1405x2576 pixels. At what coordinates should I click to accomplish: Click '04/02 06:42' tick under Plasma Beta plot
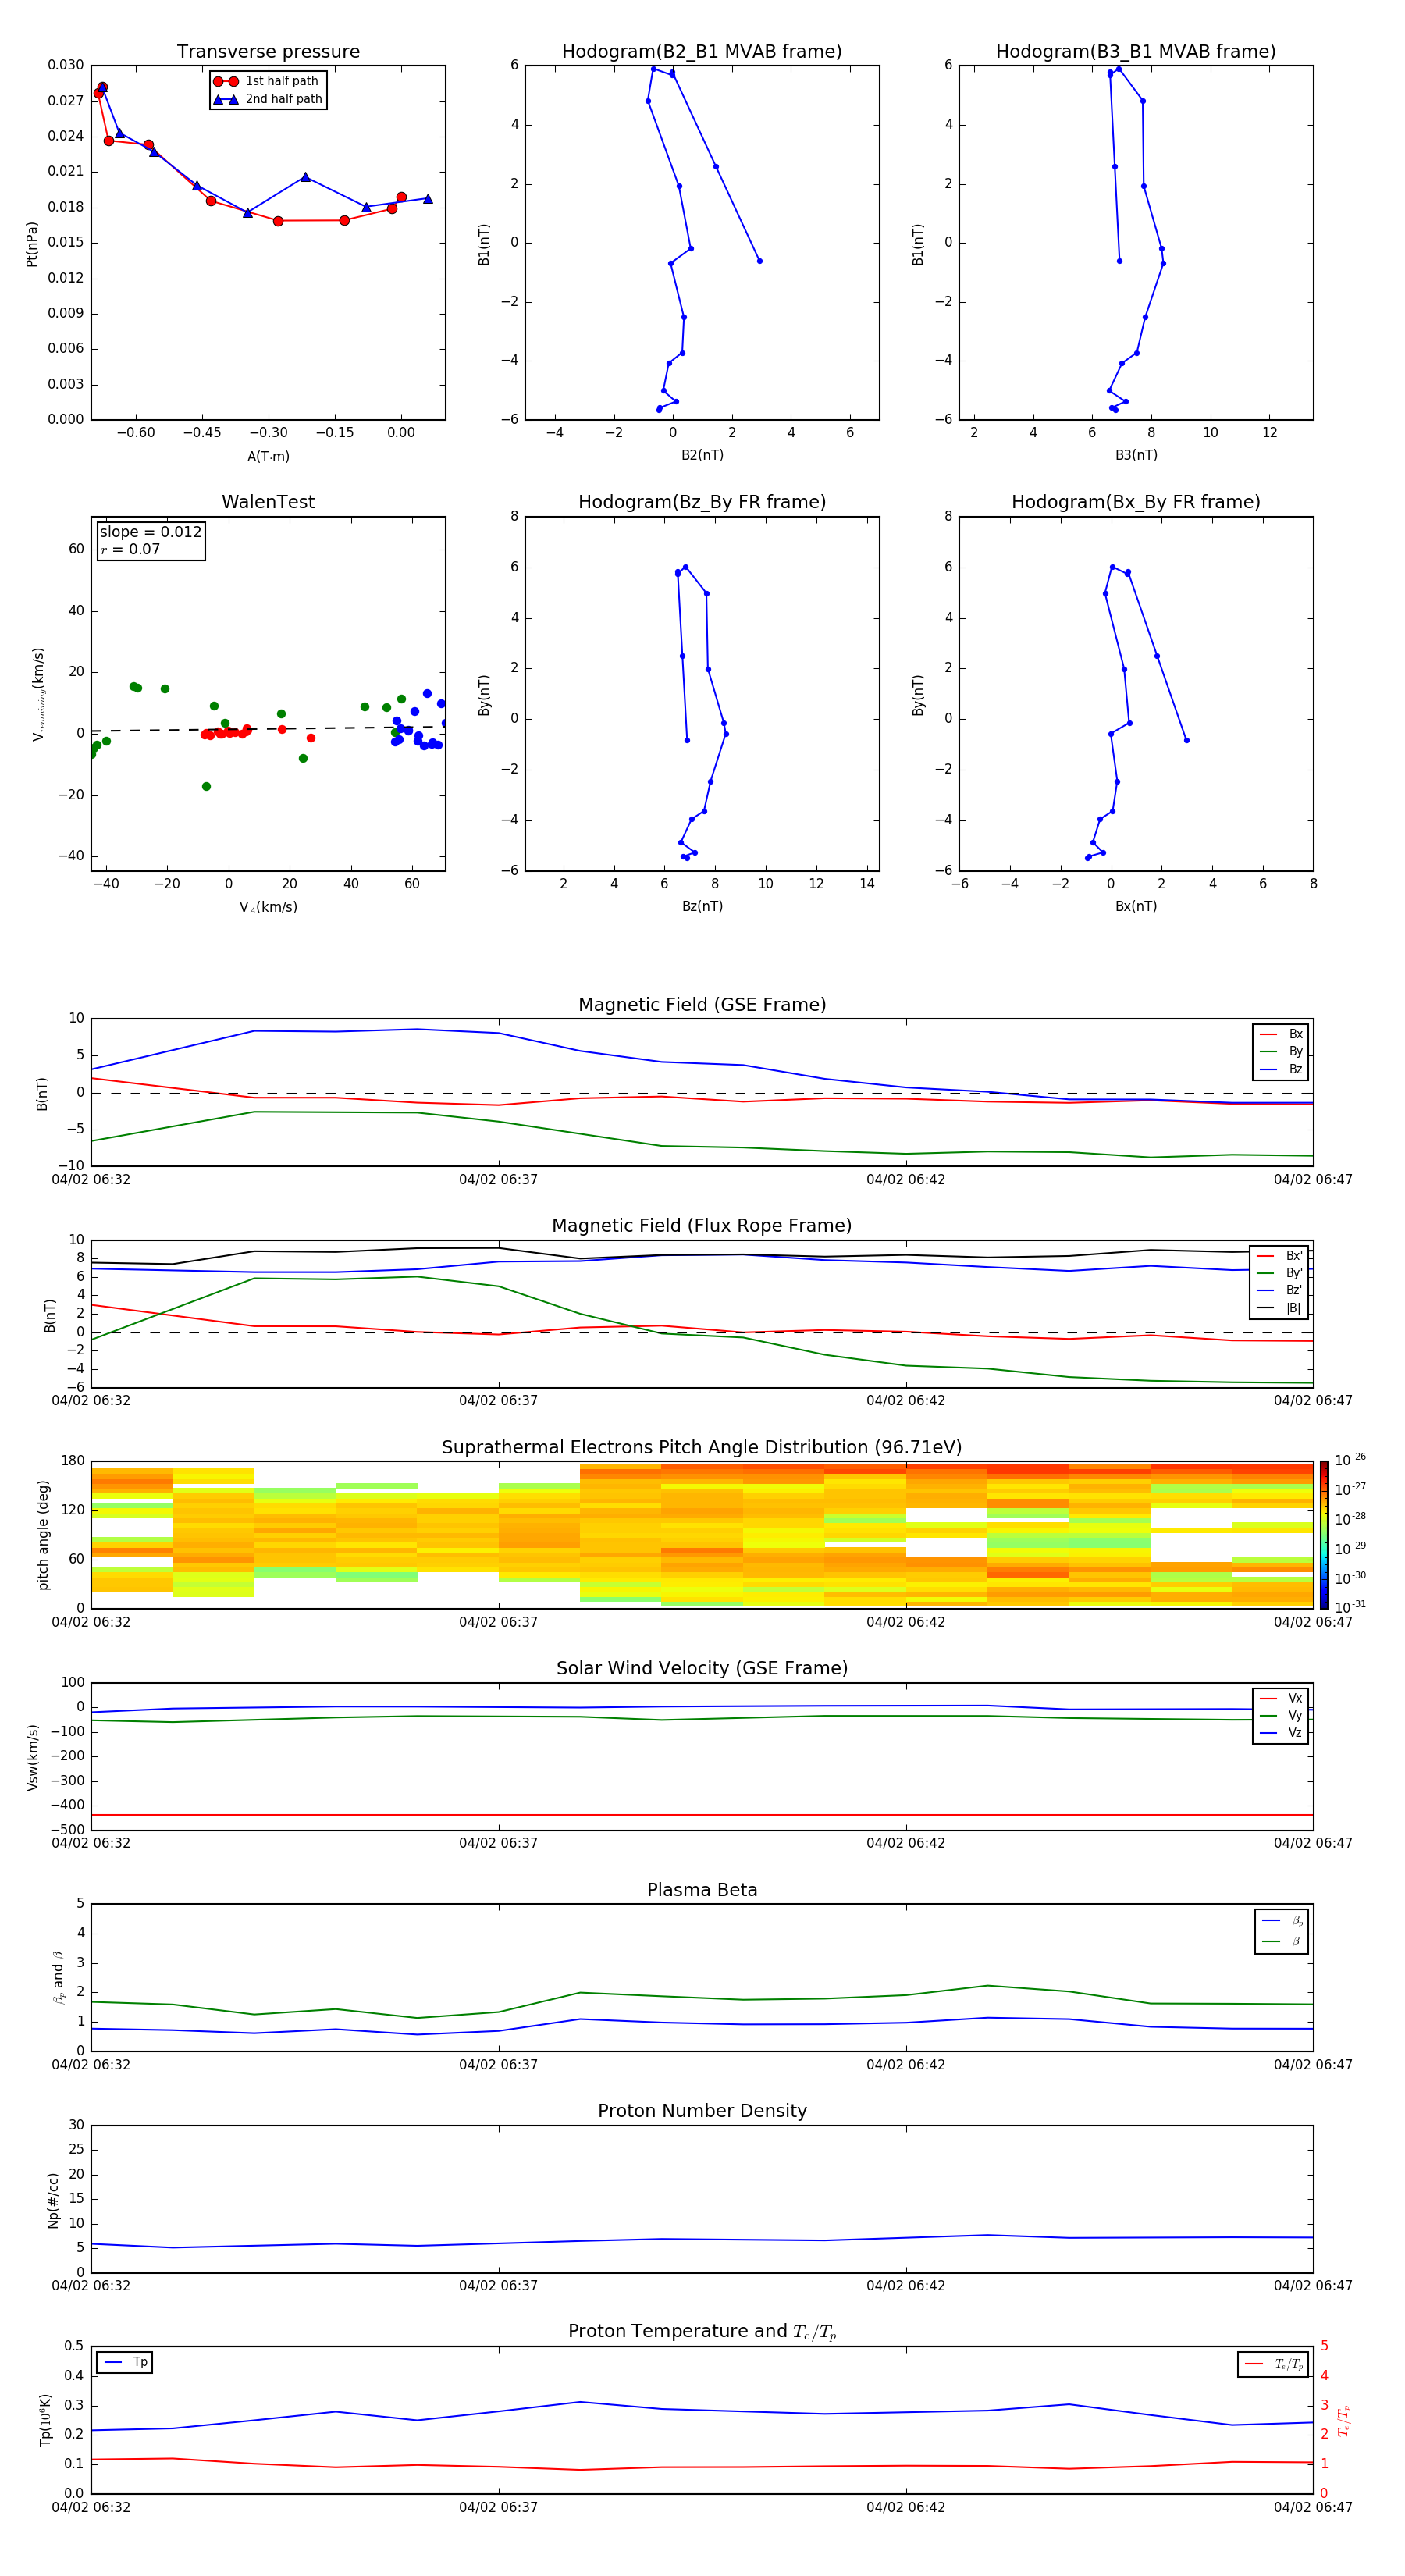coord(905,2065)
